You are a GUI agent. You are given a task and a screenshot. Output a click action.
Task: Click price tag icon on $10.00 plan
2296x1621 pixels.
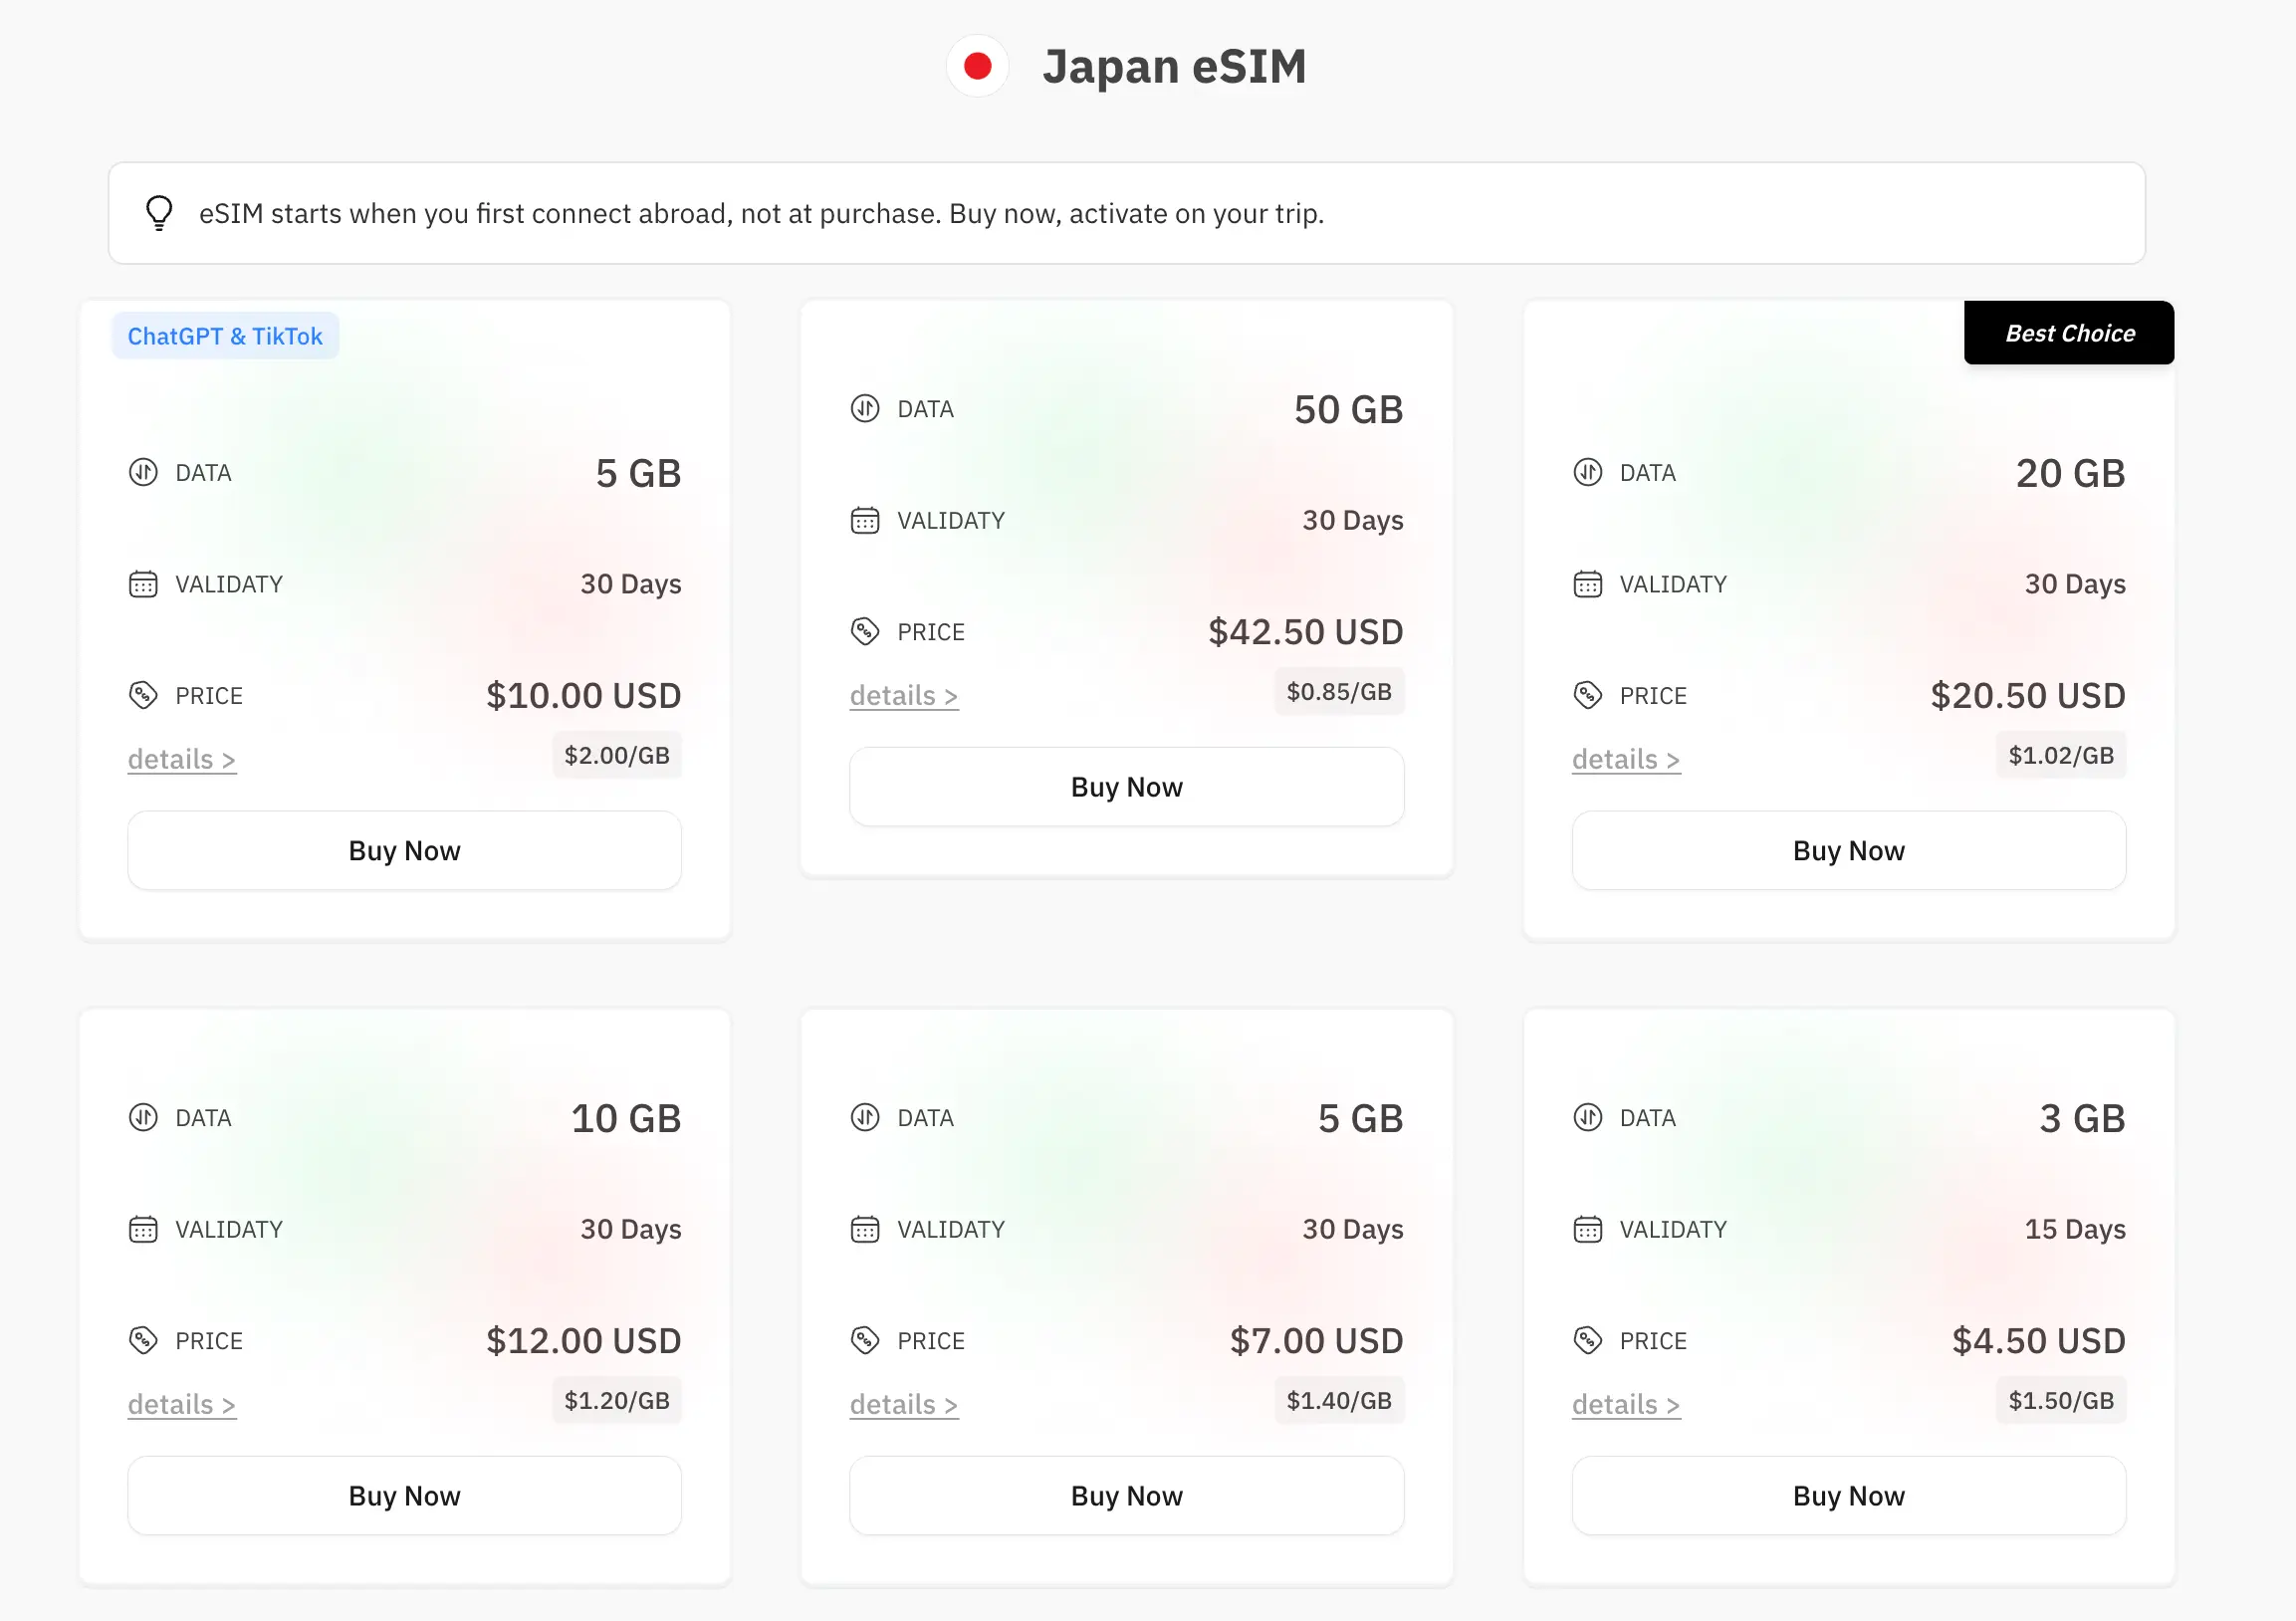pos(143,695)
